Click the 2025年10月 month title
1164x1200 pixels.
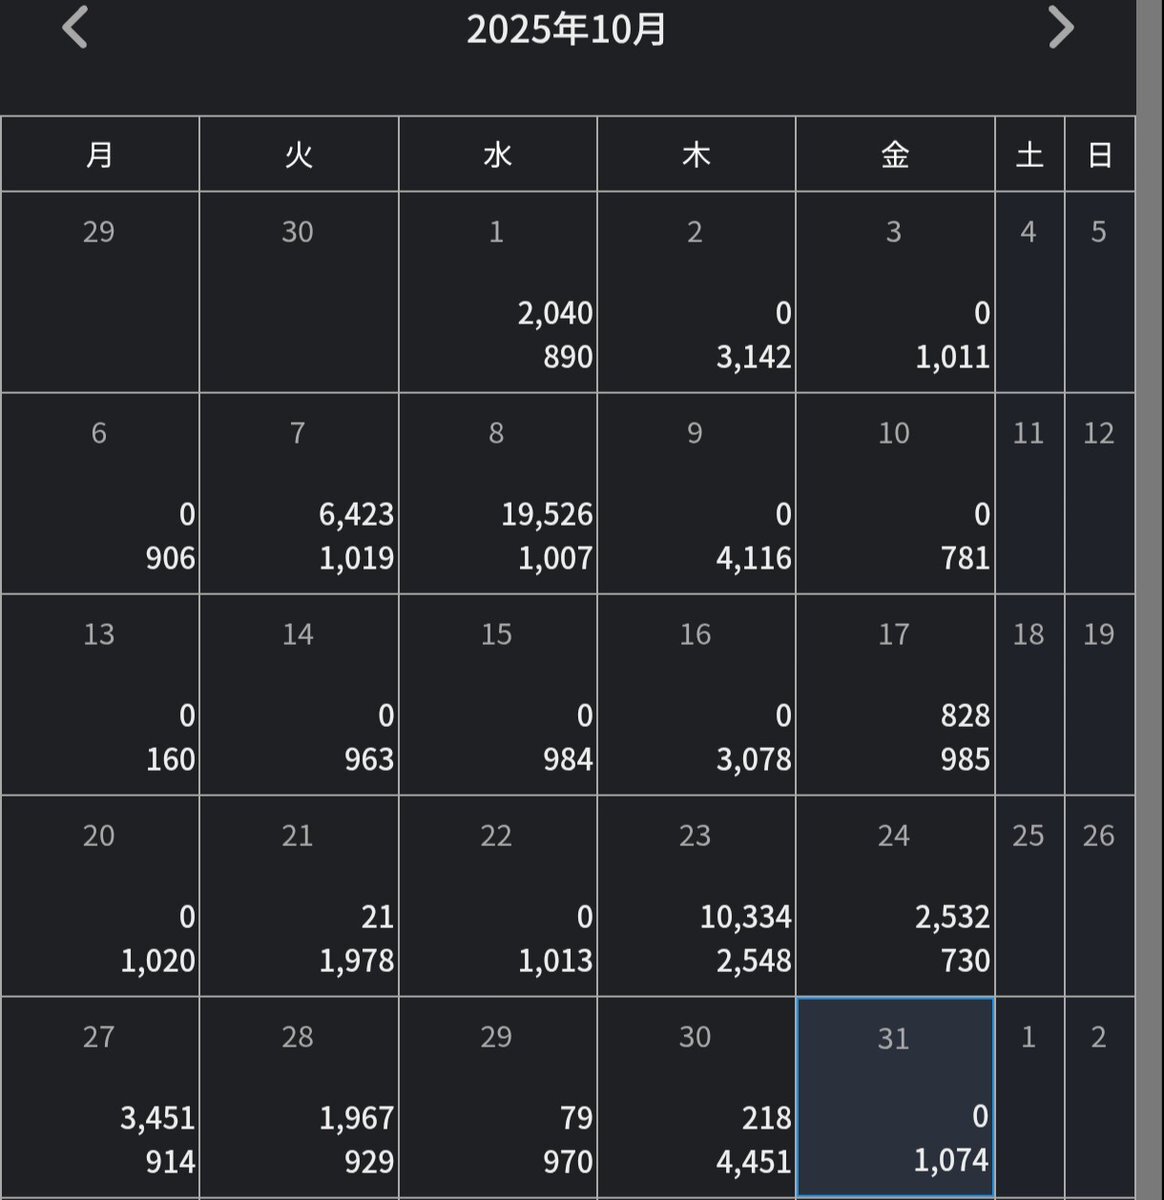click(x=566, y=30)
